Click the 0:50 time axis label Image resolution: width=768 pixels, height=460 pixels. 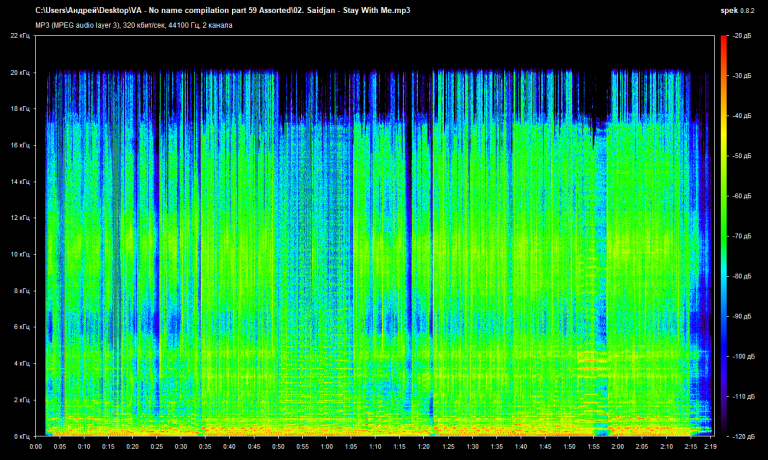[278, 447]
